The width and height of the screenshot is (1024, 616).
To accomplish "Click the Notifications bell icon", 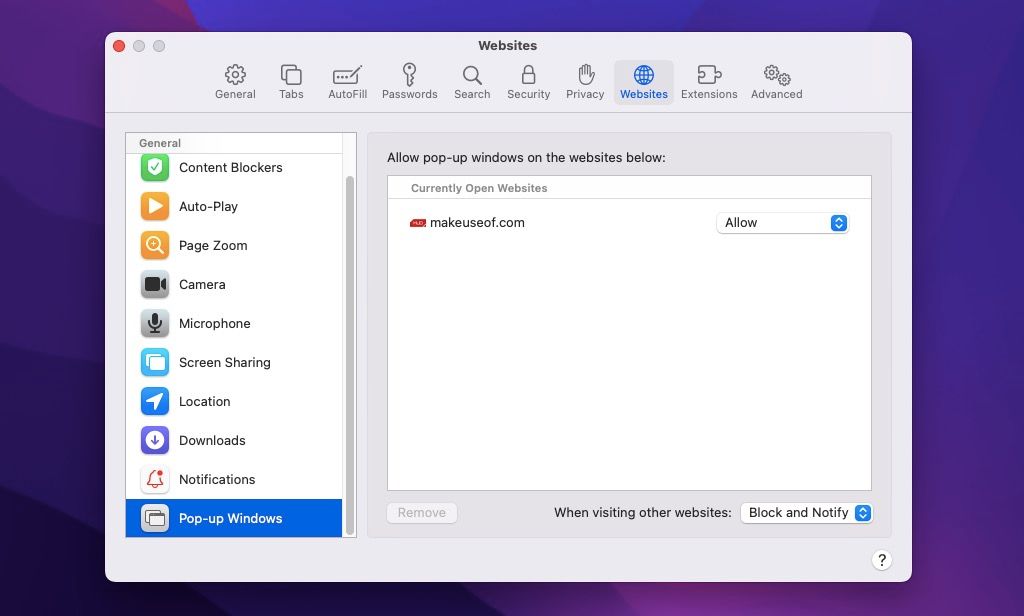I will click(x=155, y=479).
